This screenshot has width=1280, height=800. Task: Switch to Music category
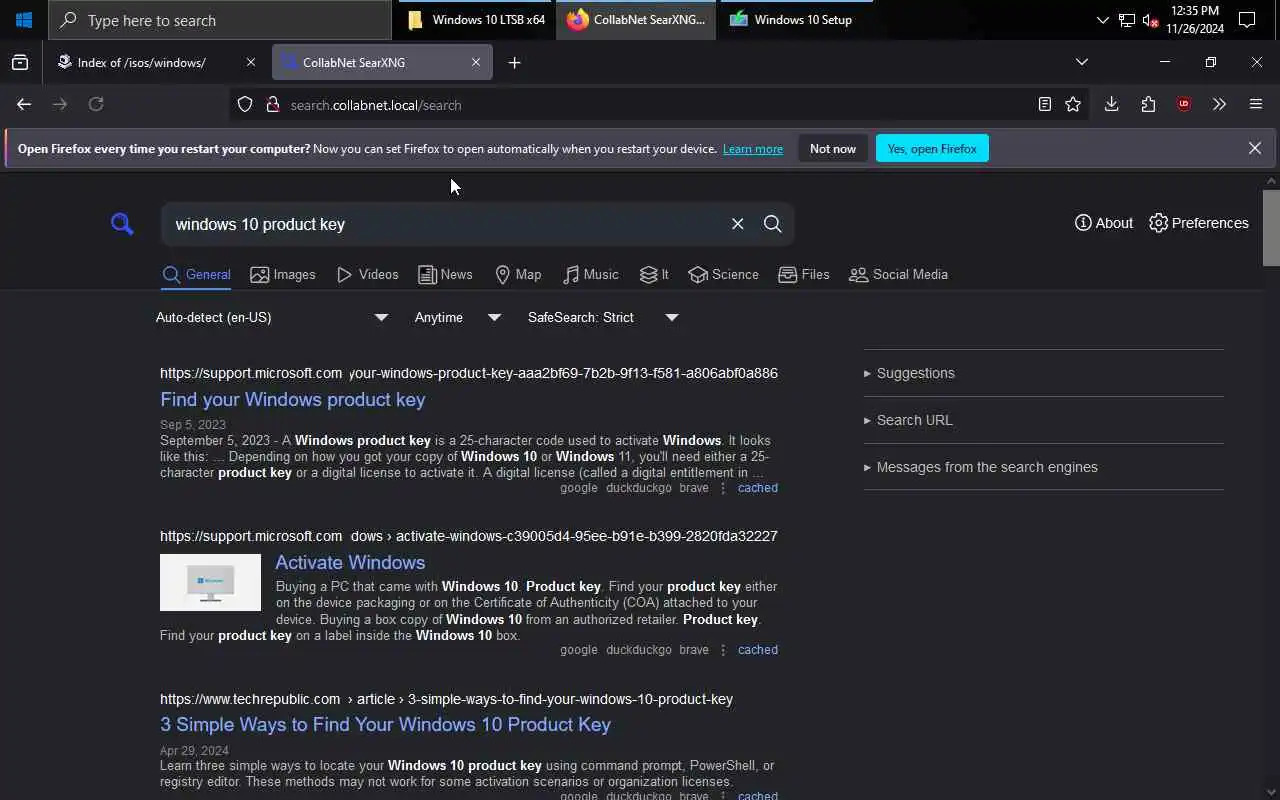(591, 275)
